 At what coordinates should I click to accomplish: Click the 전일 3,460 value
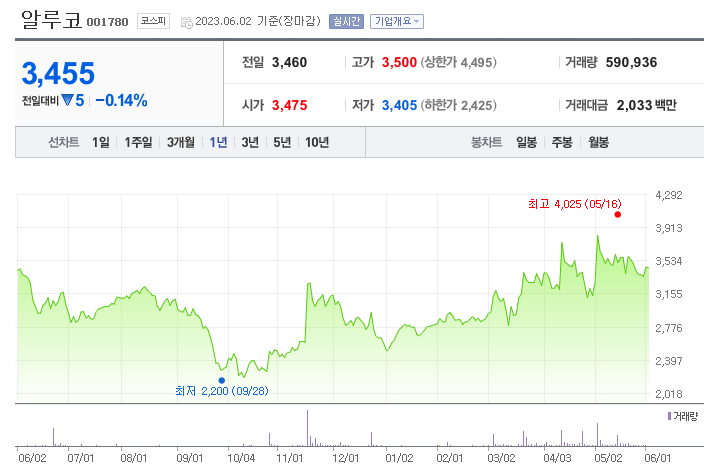[x=289, y=62]
